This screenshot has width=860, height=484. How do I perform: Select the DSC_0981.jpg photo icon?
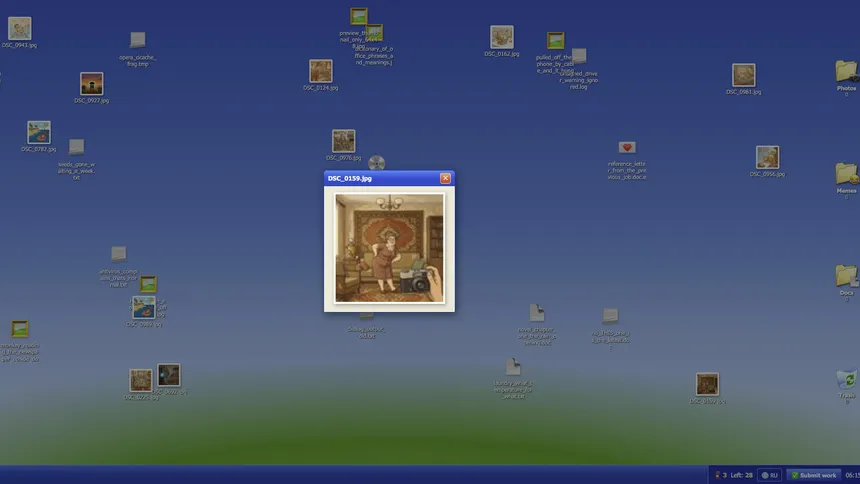[x=744, y=75]
